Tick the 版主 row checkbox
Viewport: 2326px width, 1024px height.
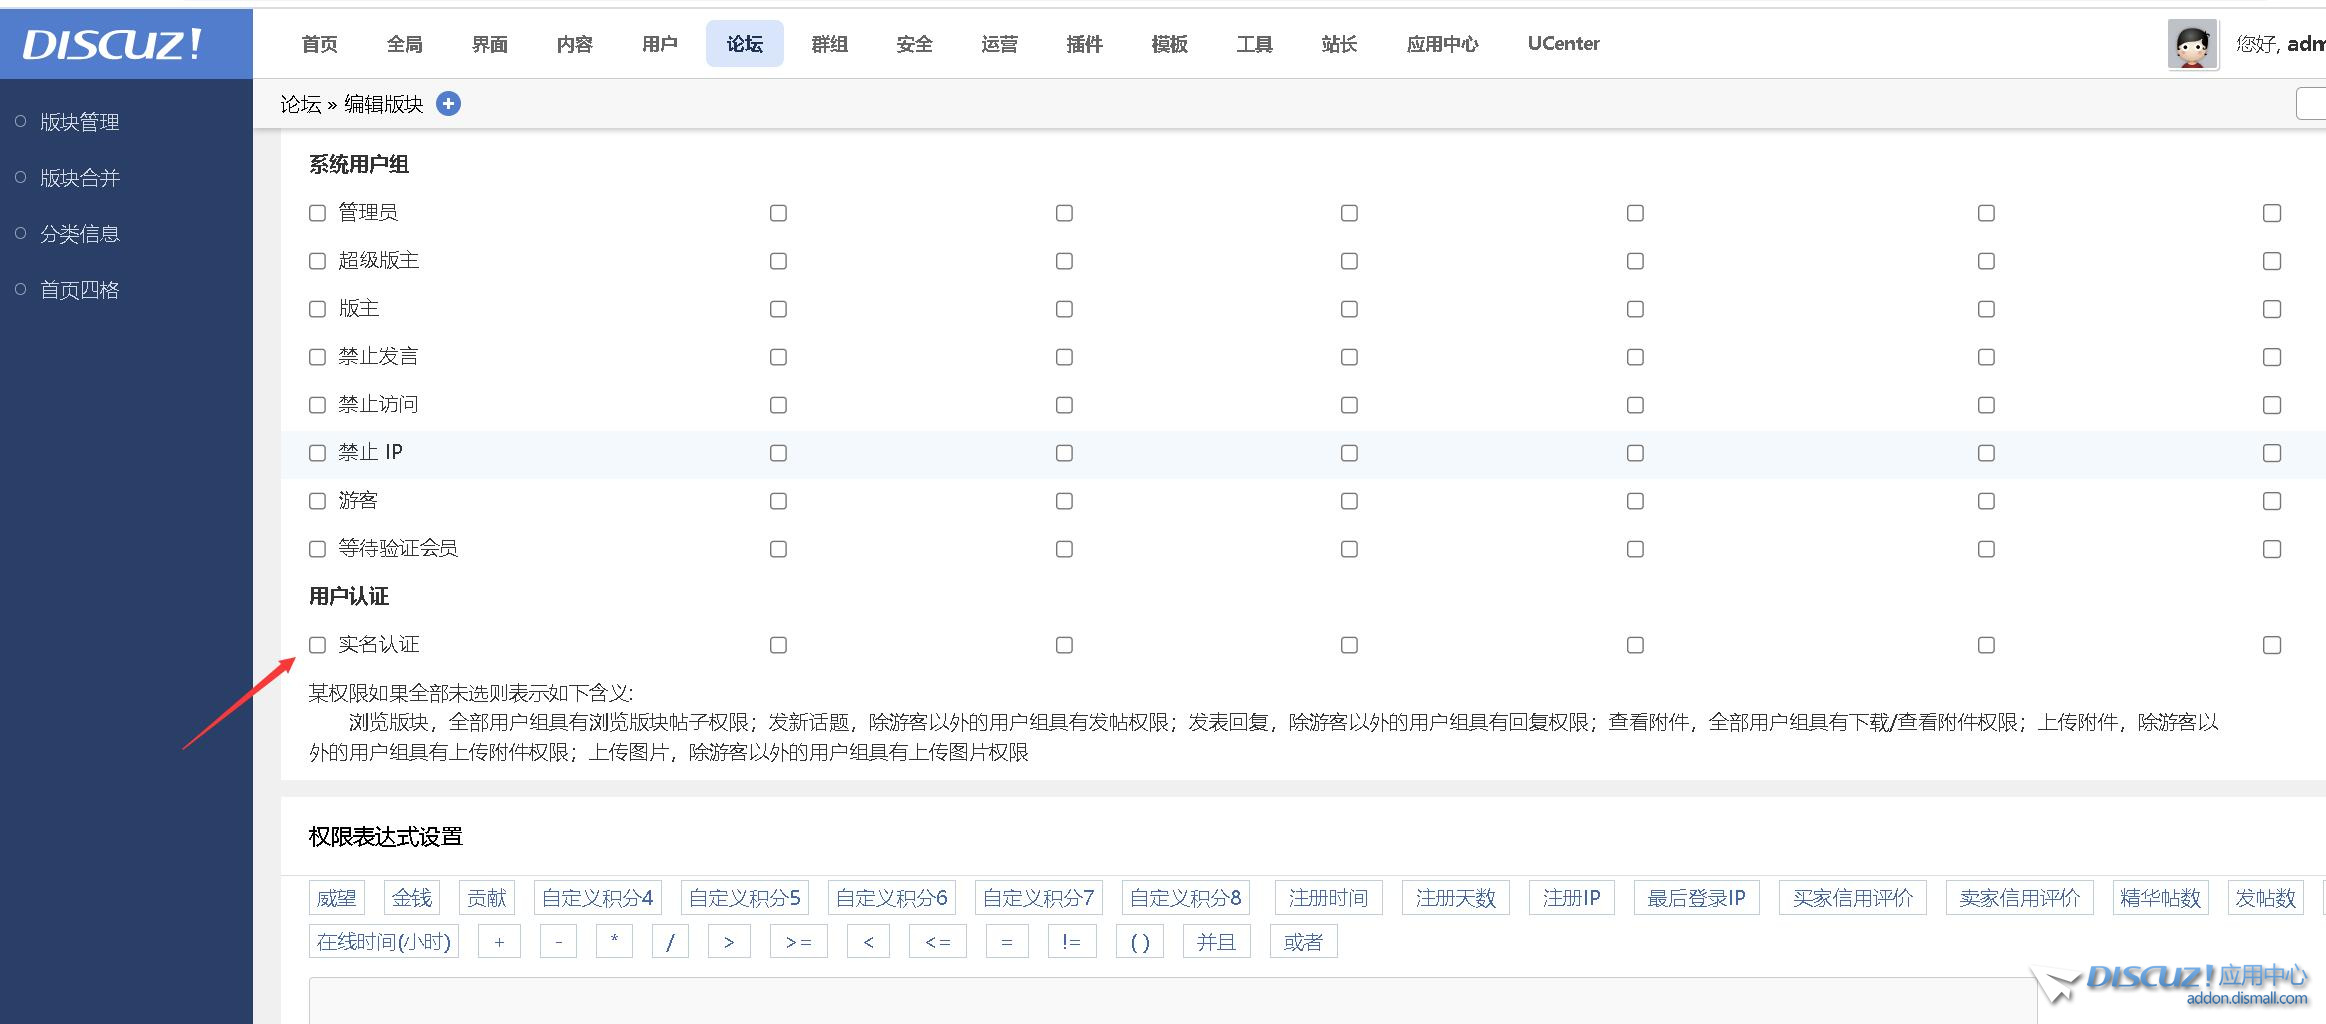(318, 309)
